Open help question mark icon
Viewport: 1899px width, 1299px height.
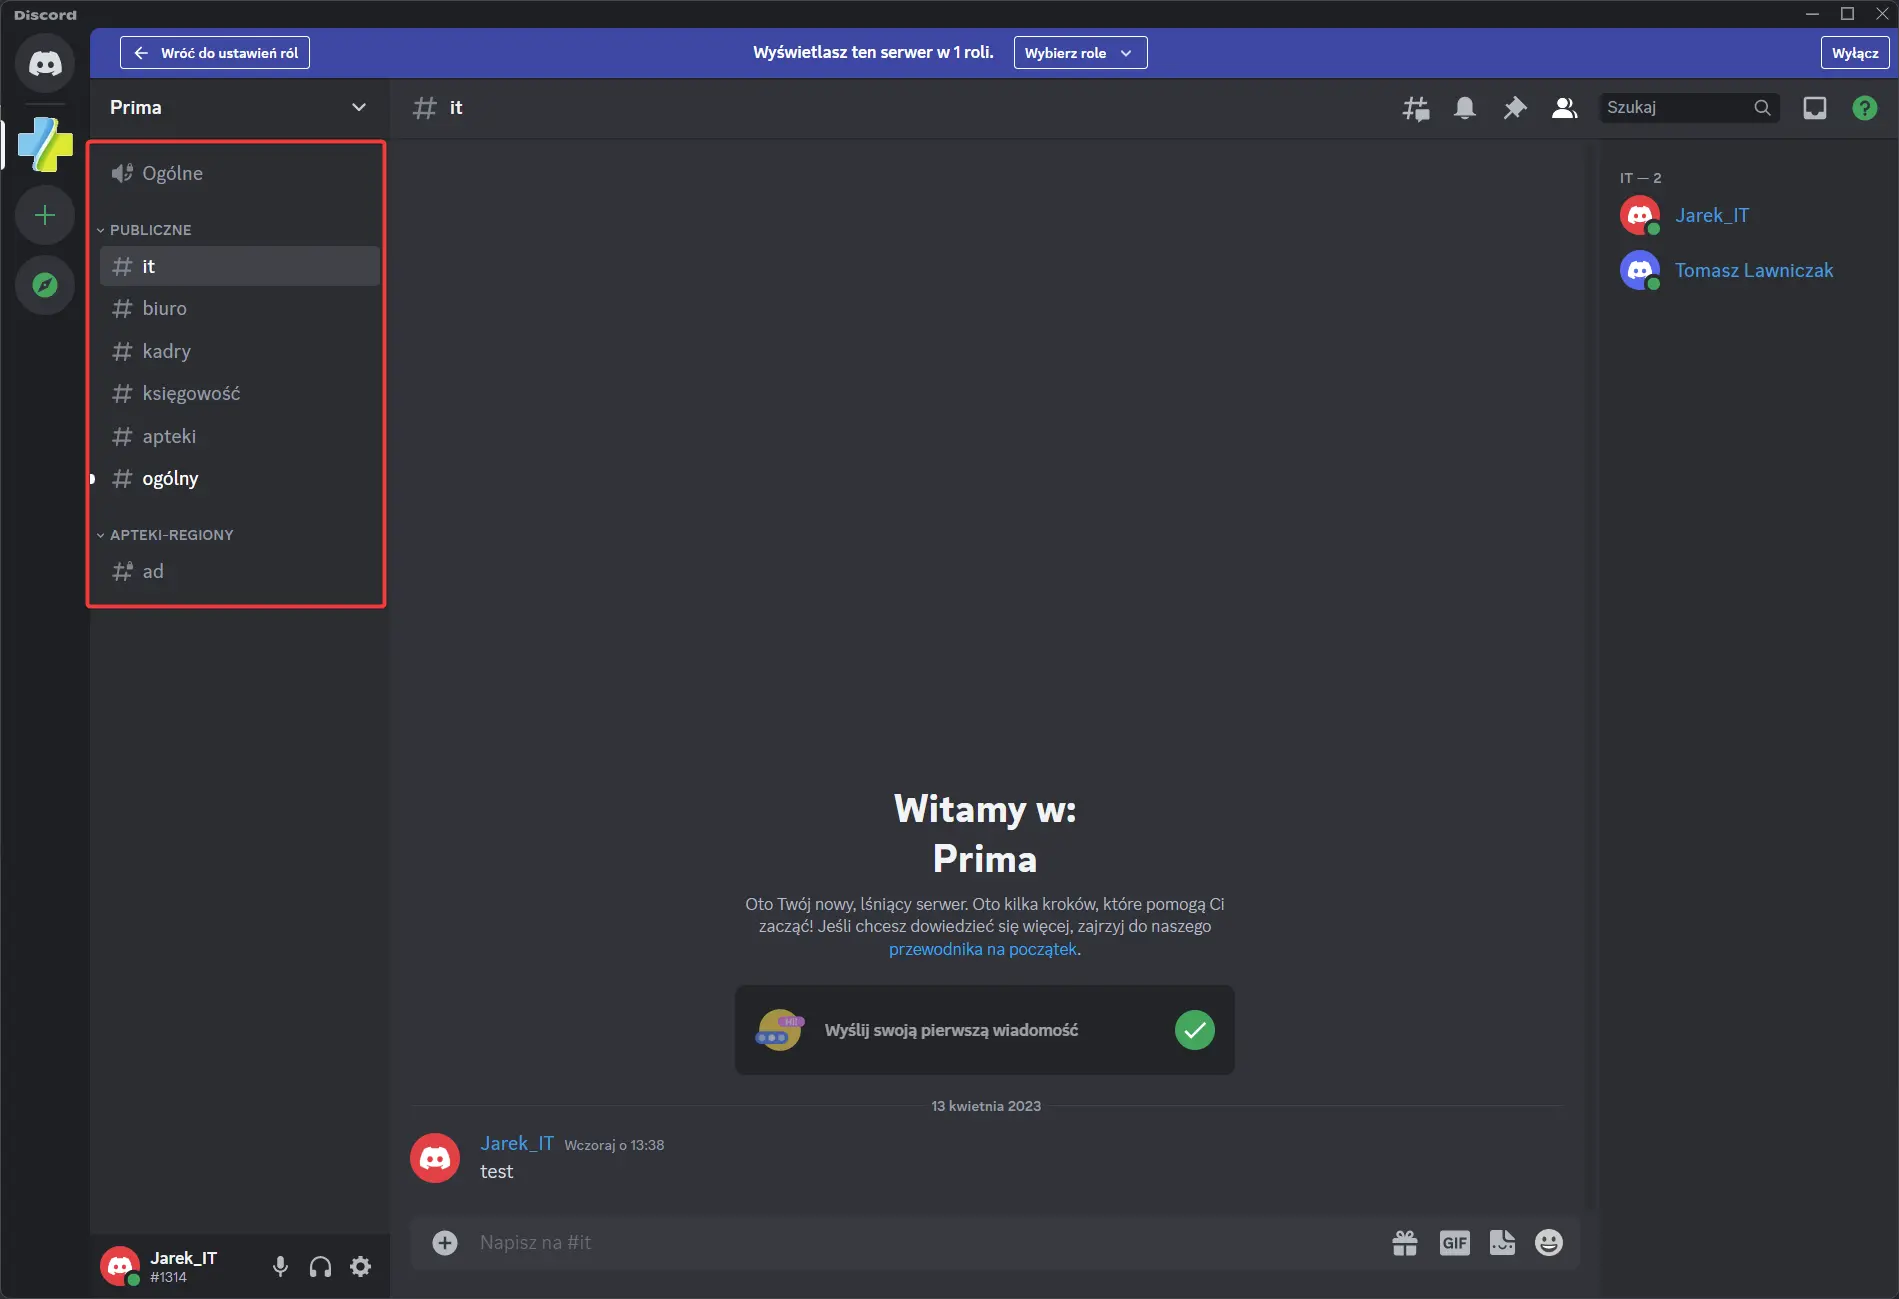point(1865,108)
